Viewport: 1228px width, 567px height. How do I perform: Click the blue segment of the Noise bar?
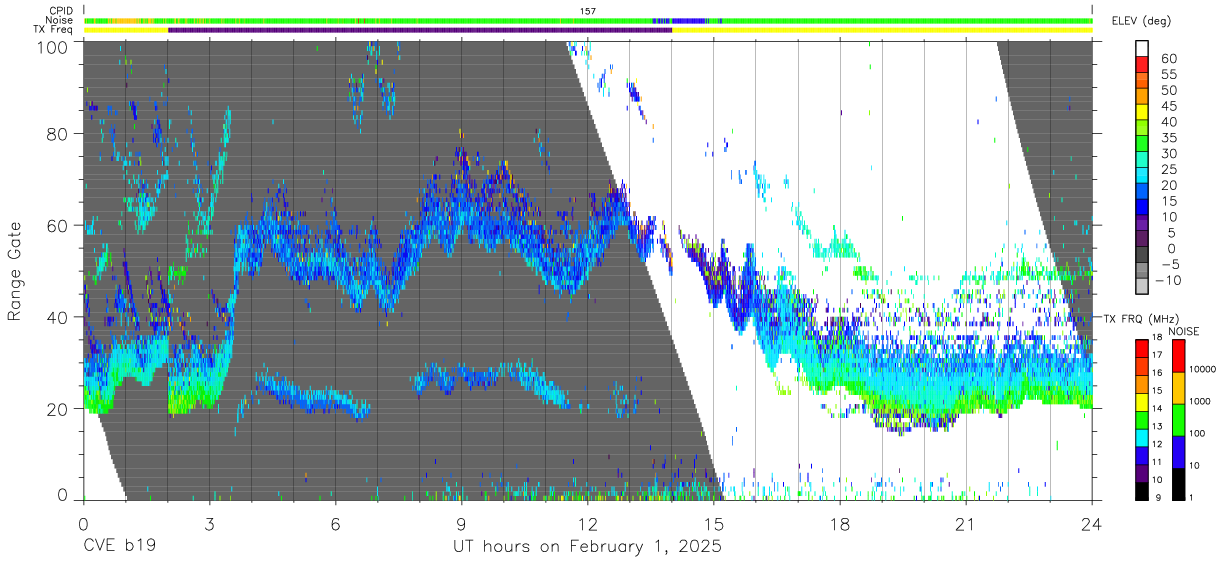pos(690,20)
